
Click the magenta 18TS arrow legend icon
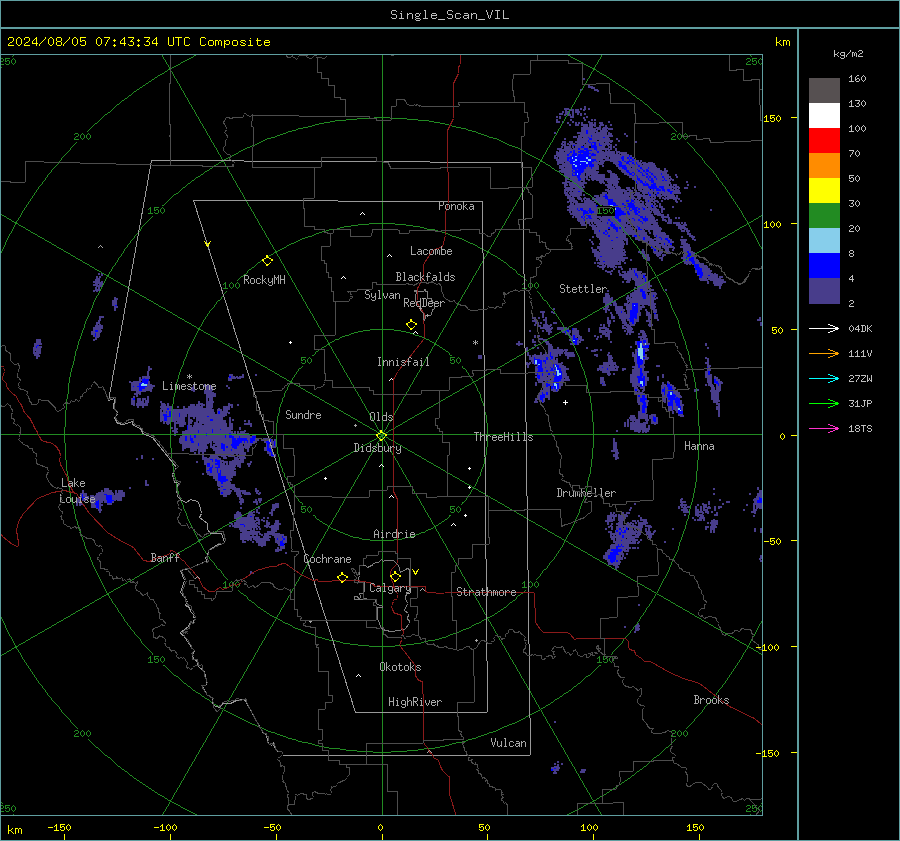pyautogui.click(x=824, y=429)
